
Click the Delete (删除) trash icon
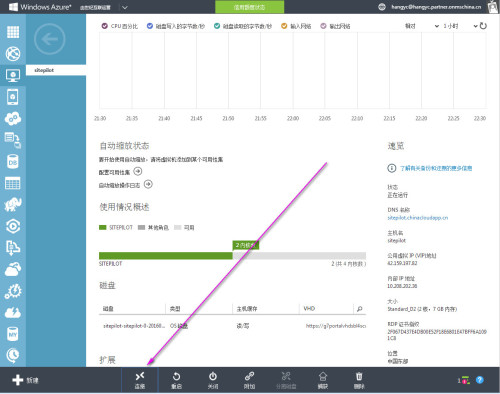[359, 377]
